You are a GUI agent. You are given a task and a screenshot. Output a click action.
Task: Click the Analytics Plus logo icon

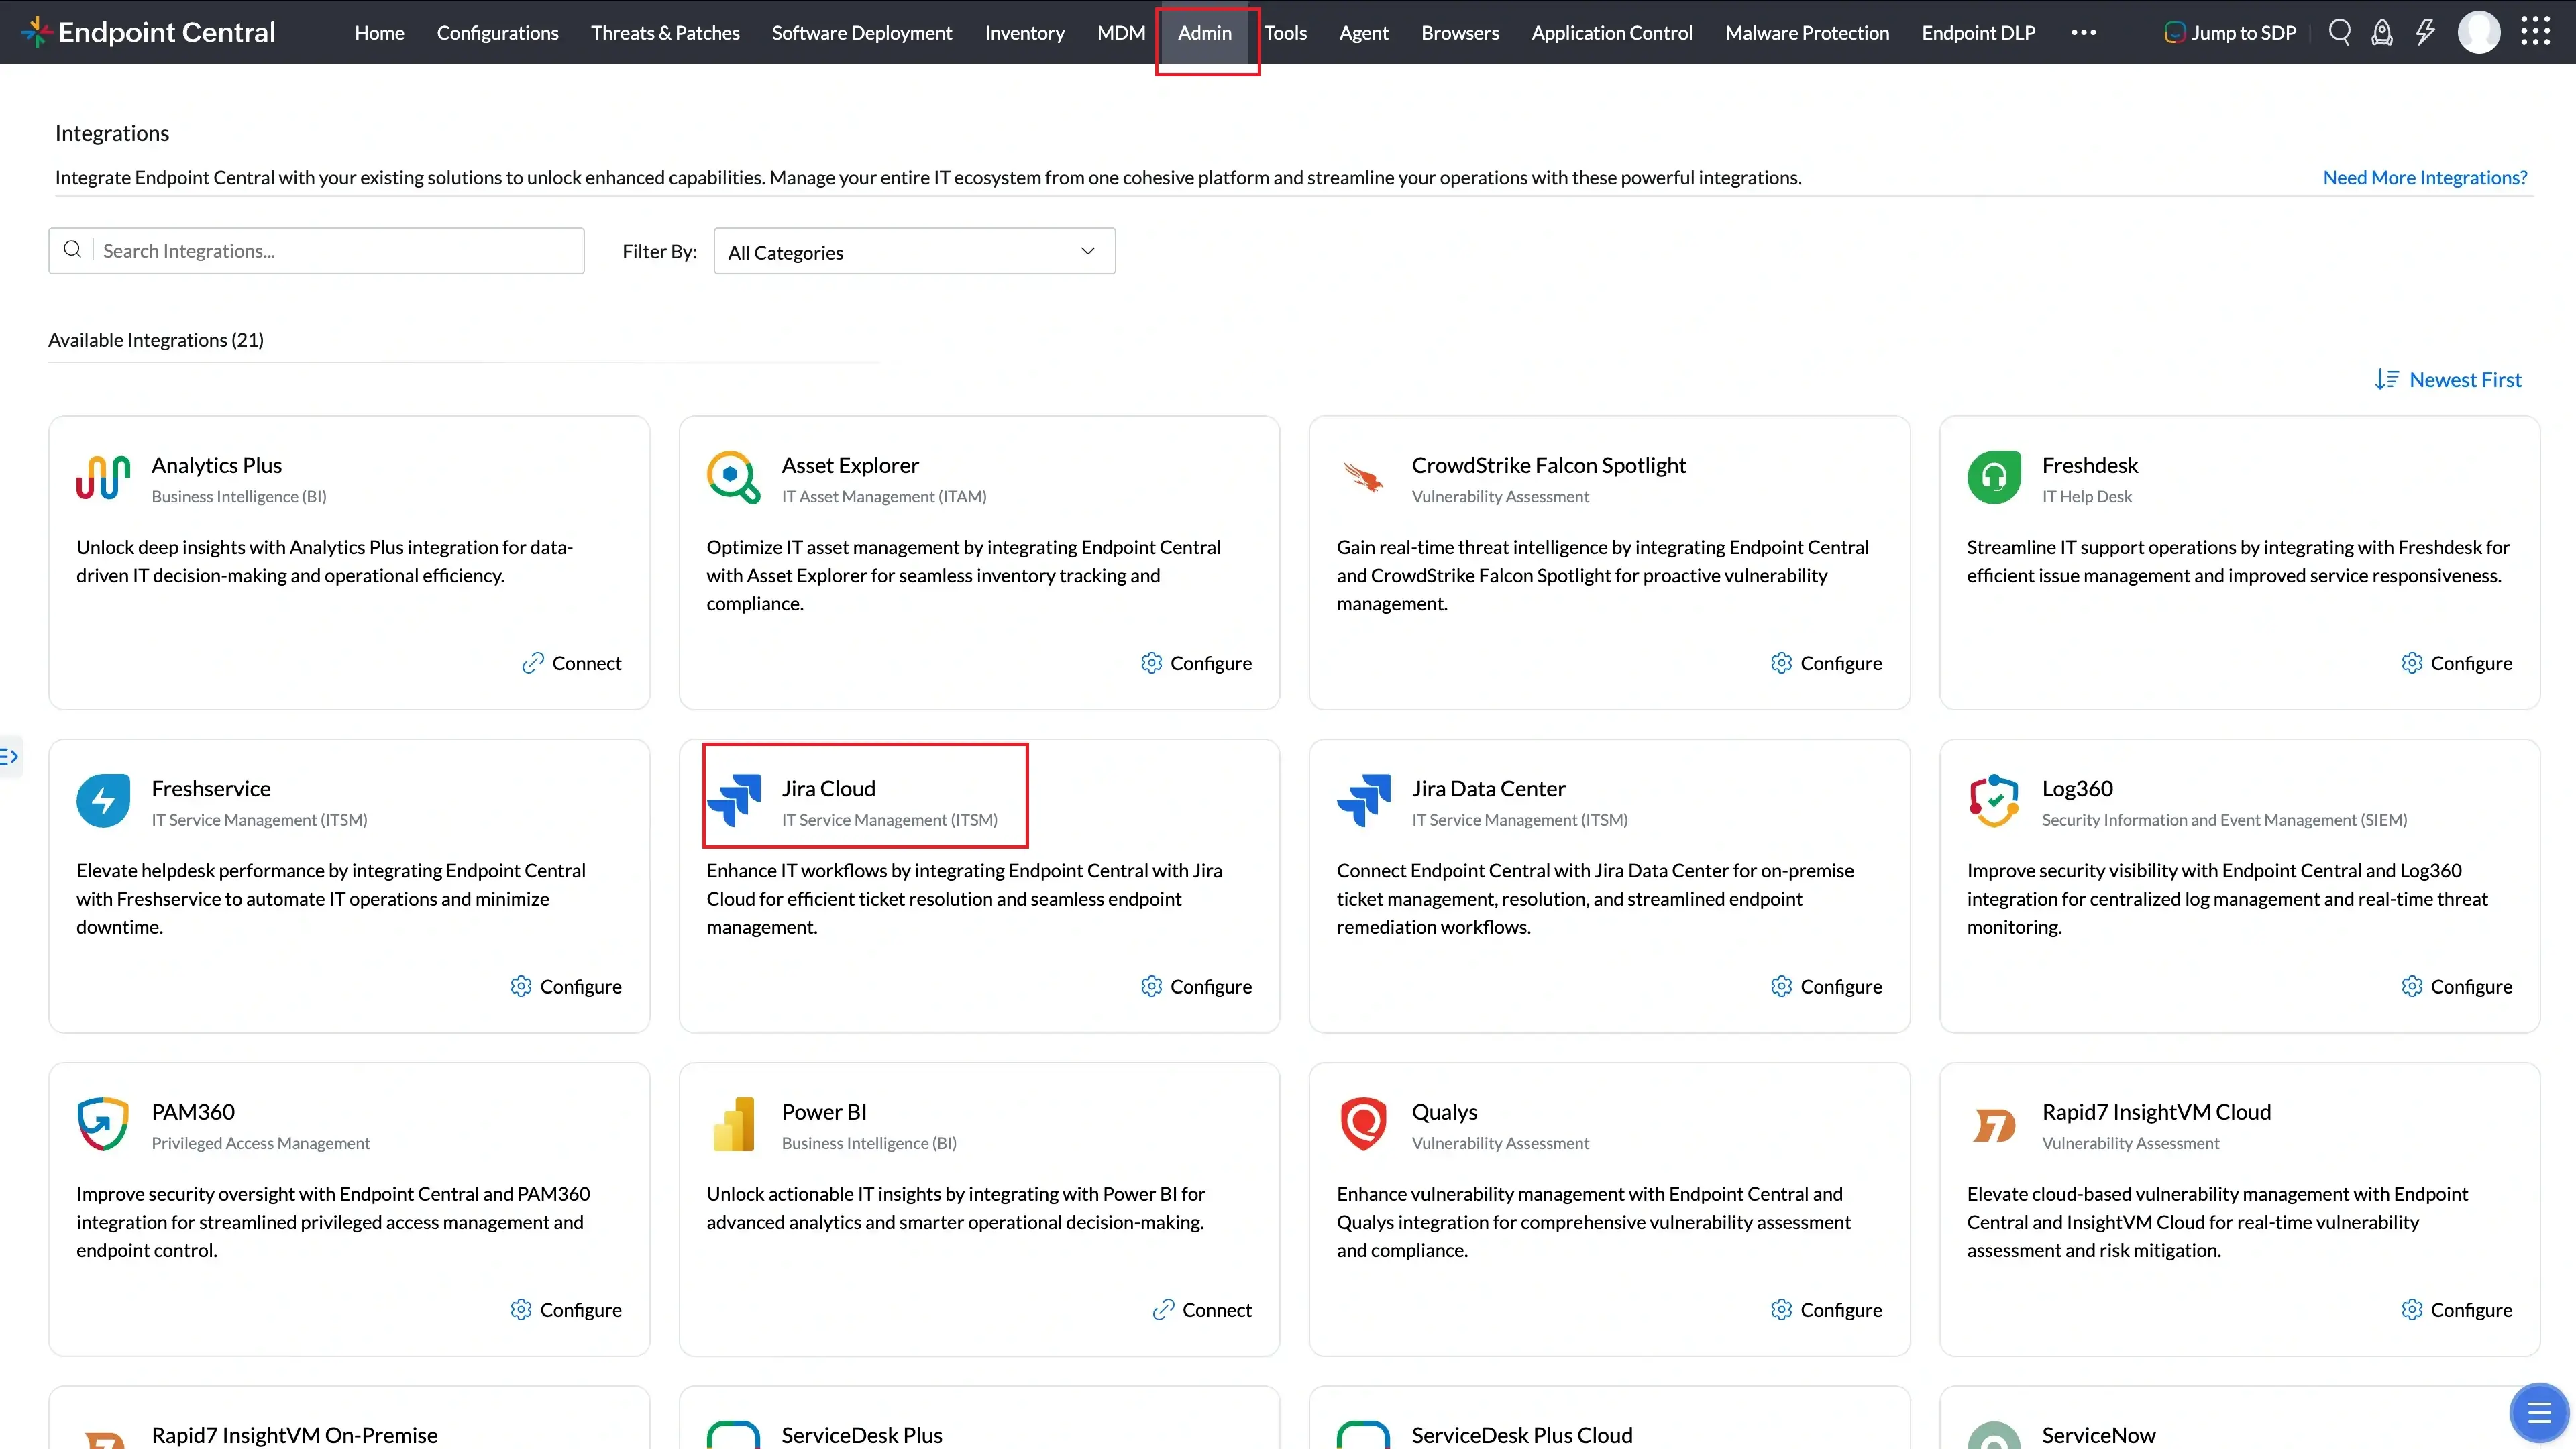pyautogui.click(x=103, y=478)
